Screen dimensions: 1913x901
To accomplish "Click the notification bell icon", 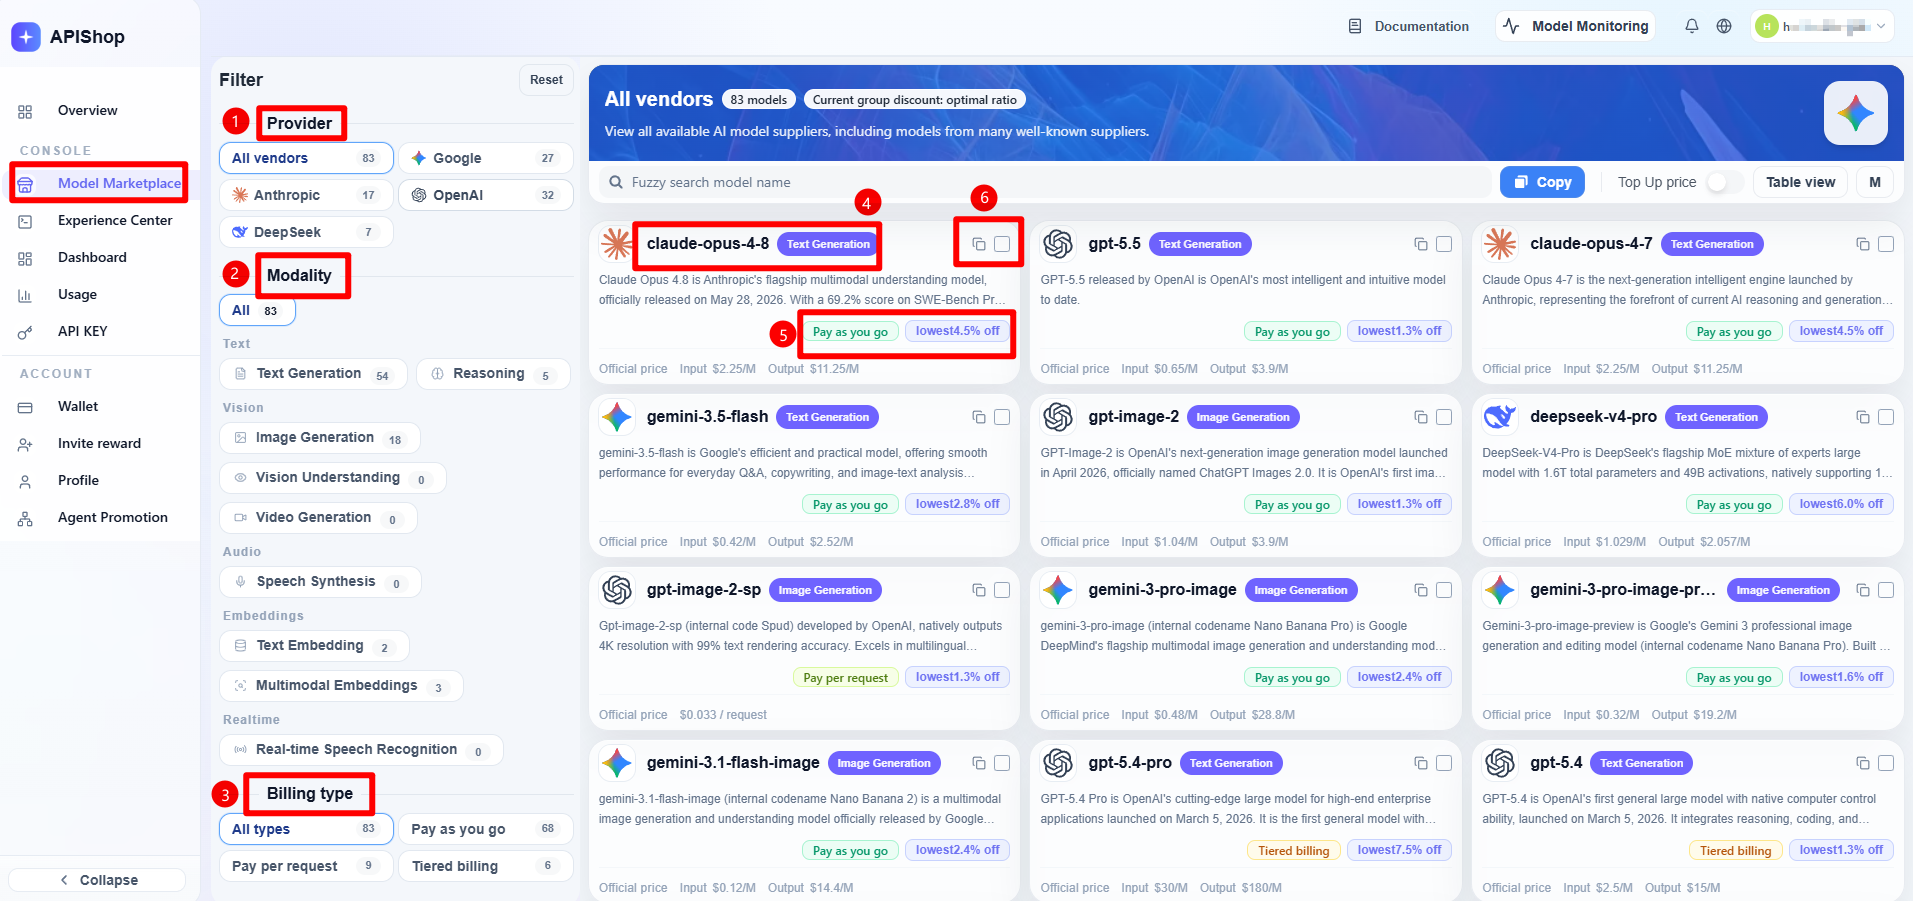I will click(1691, 26).
